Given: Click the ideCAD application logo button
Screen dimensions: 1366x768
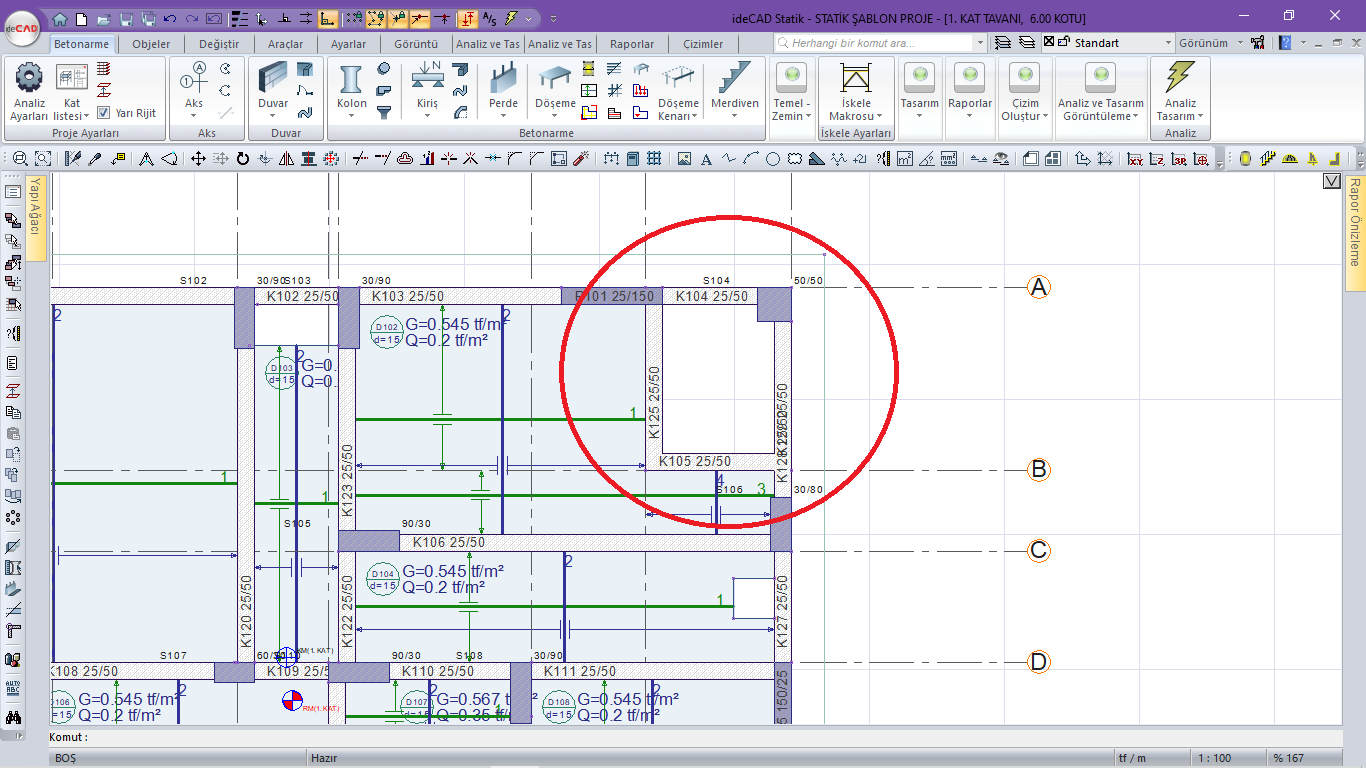Looking at the screenshot, I should (x=20, y=27).
